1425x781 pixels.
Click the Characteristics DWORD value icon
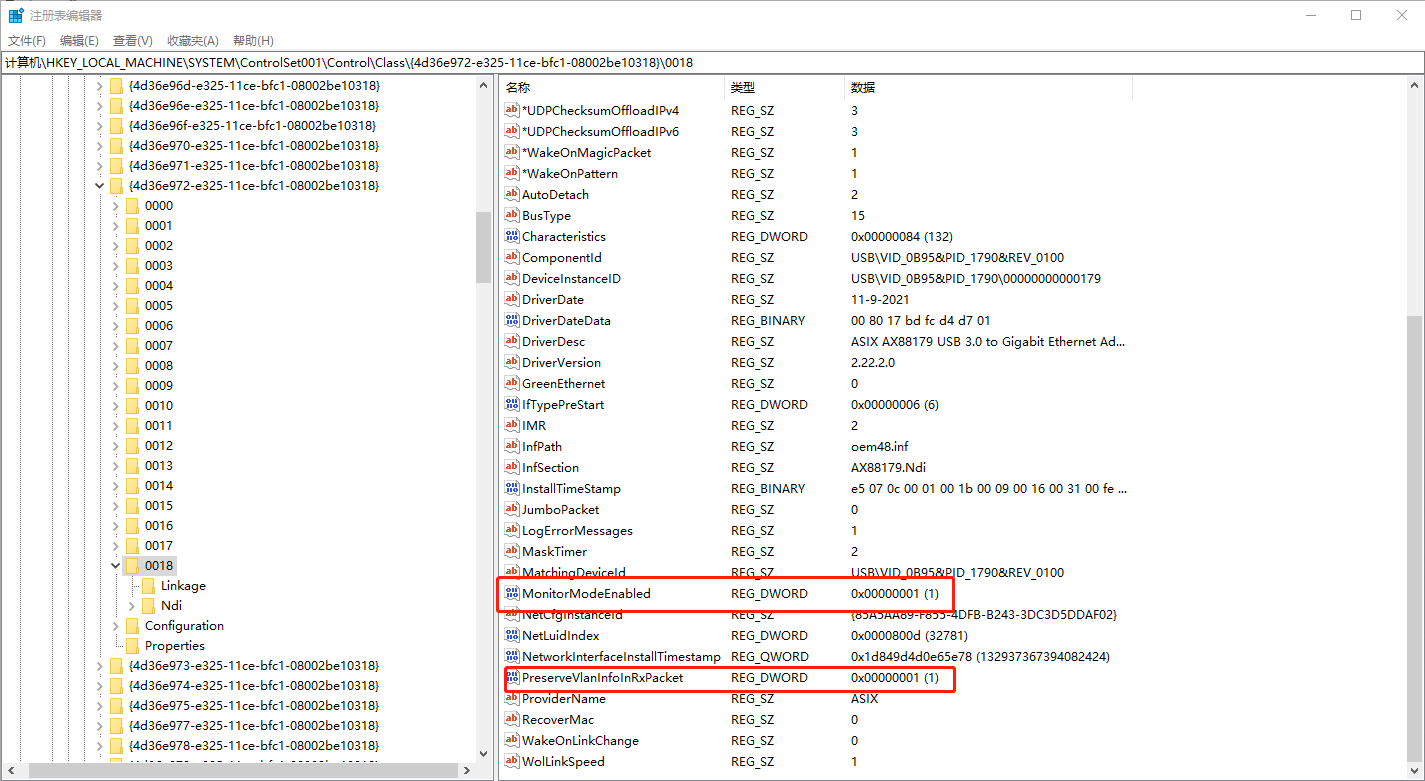[512, 236]
